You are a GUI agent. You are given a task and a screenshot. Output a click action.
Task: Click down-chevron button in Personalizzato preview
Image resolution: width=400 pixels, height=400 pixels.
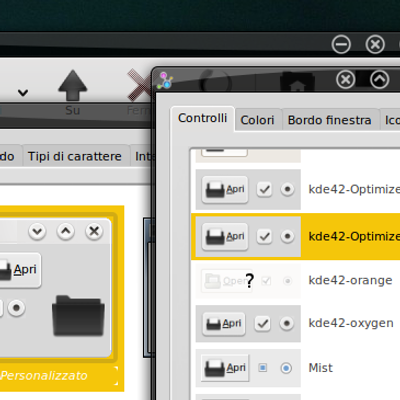coord(37,231)
